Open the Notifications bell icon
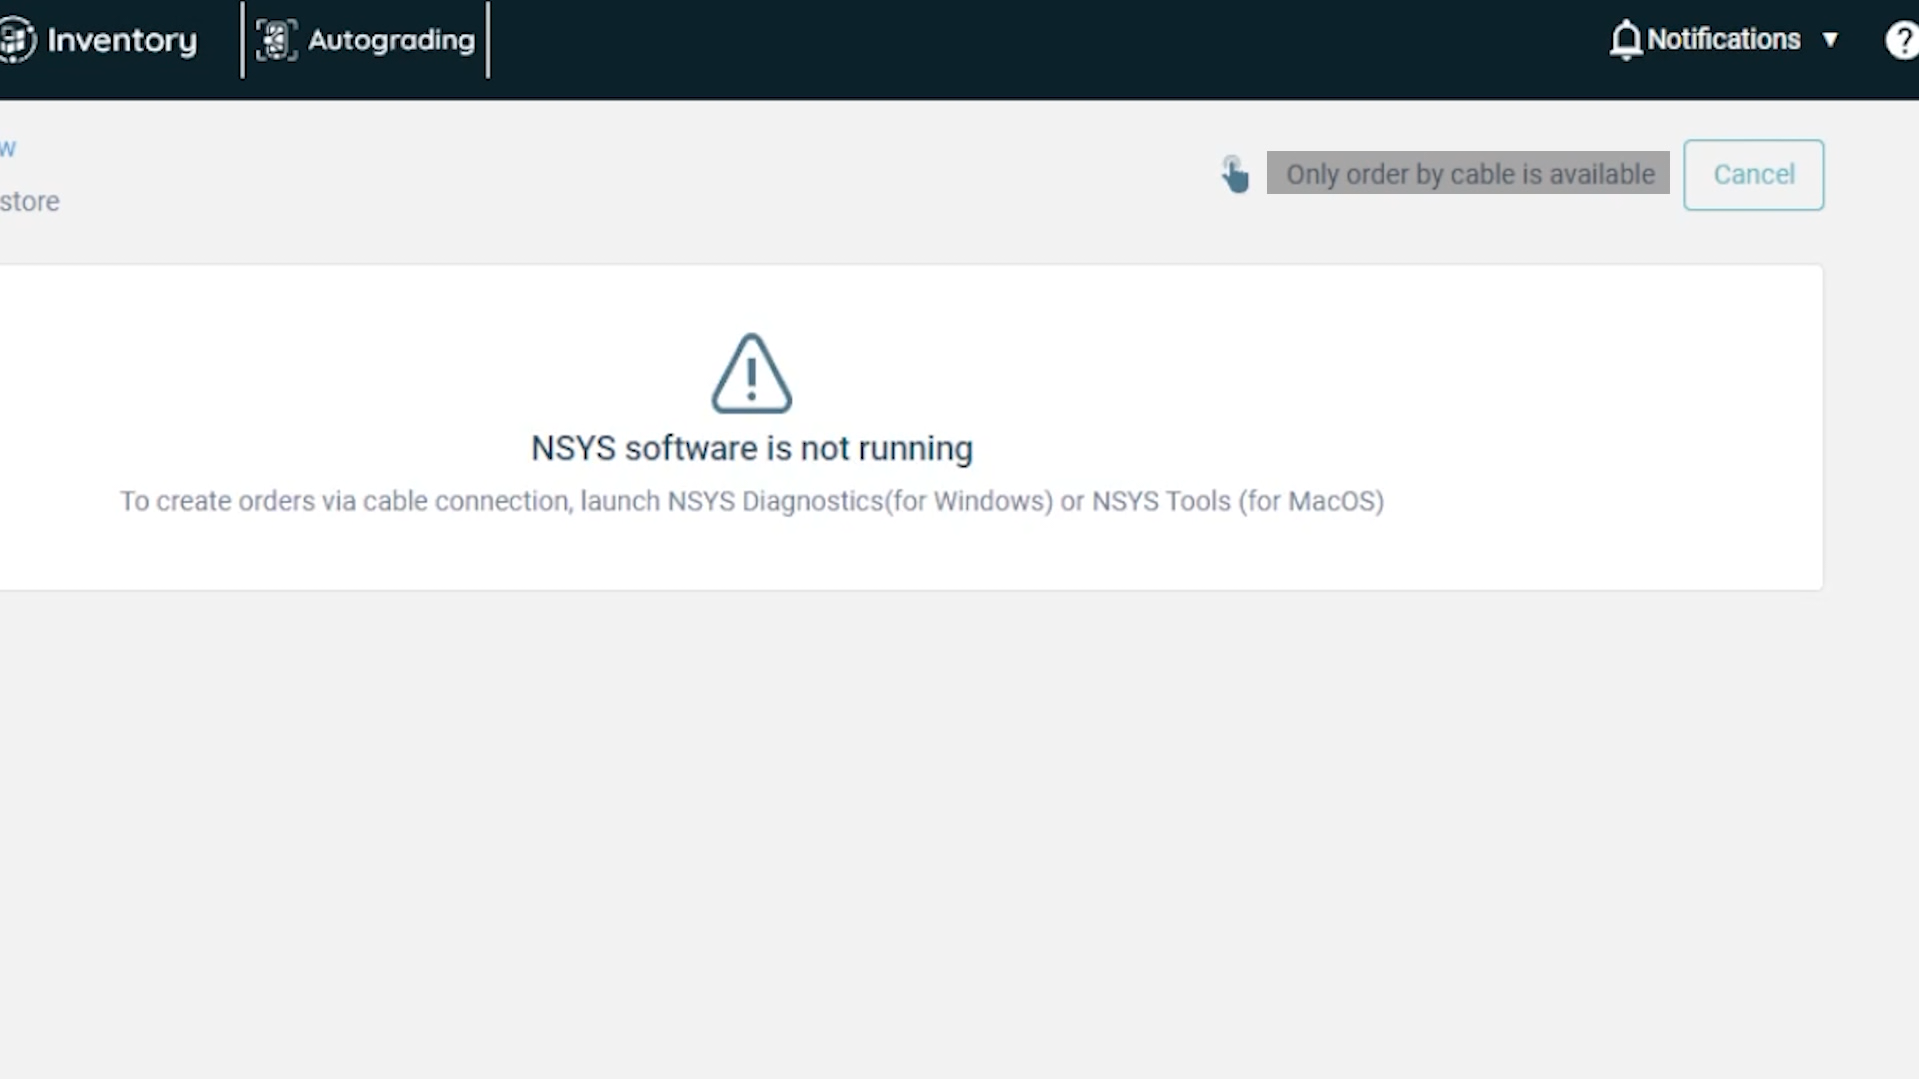1919x1079 pixels. pyautogui.click(x=1626, y=40)
